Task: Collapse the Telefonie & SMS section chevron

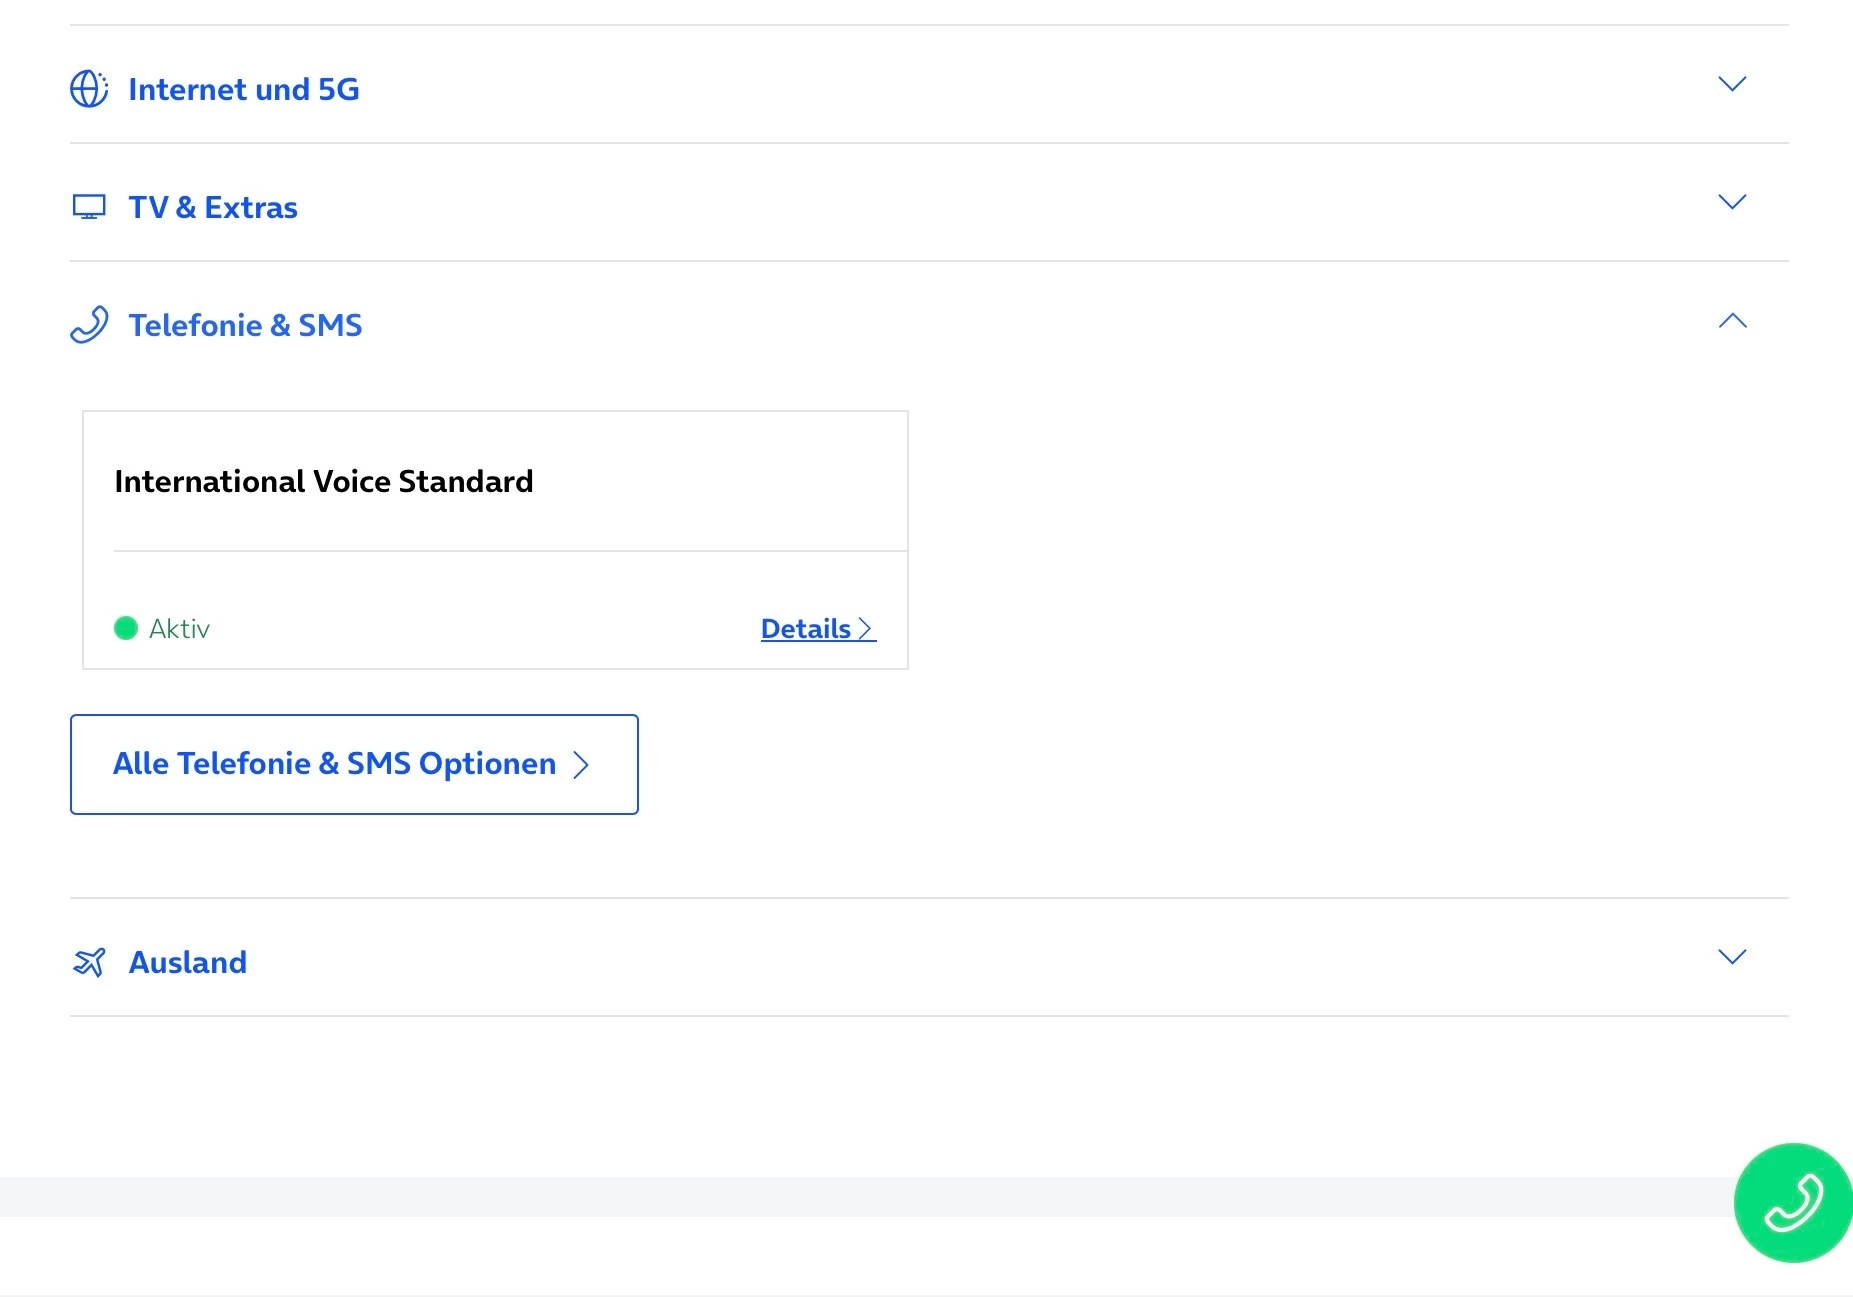Action: click(1731, 321)
